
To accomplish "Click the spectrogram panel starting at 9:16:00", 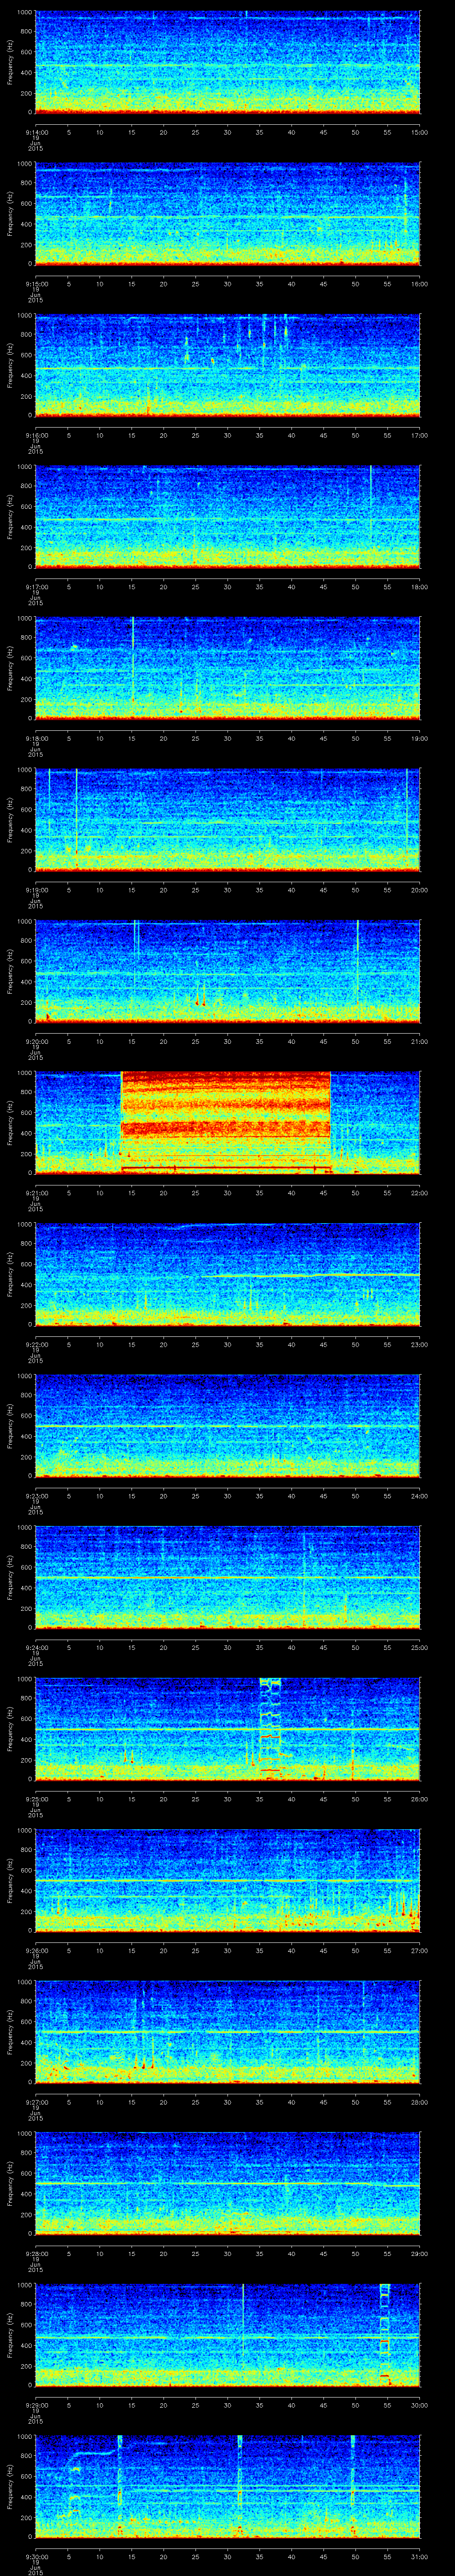I will [x=228, y=366].
